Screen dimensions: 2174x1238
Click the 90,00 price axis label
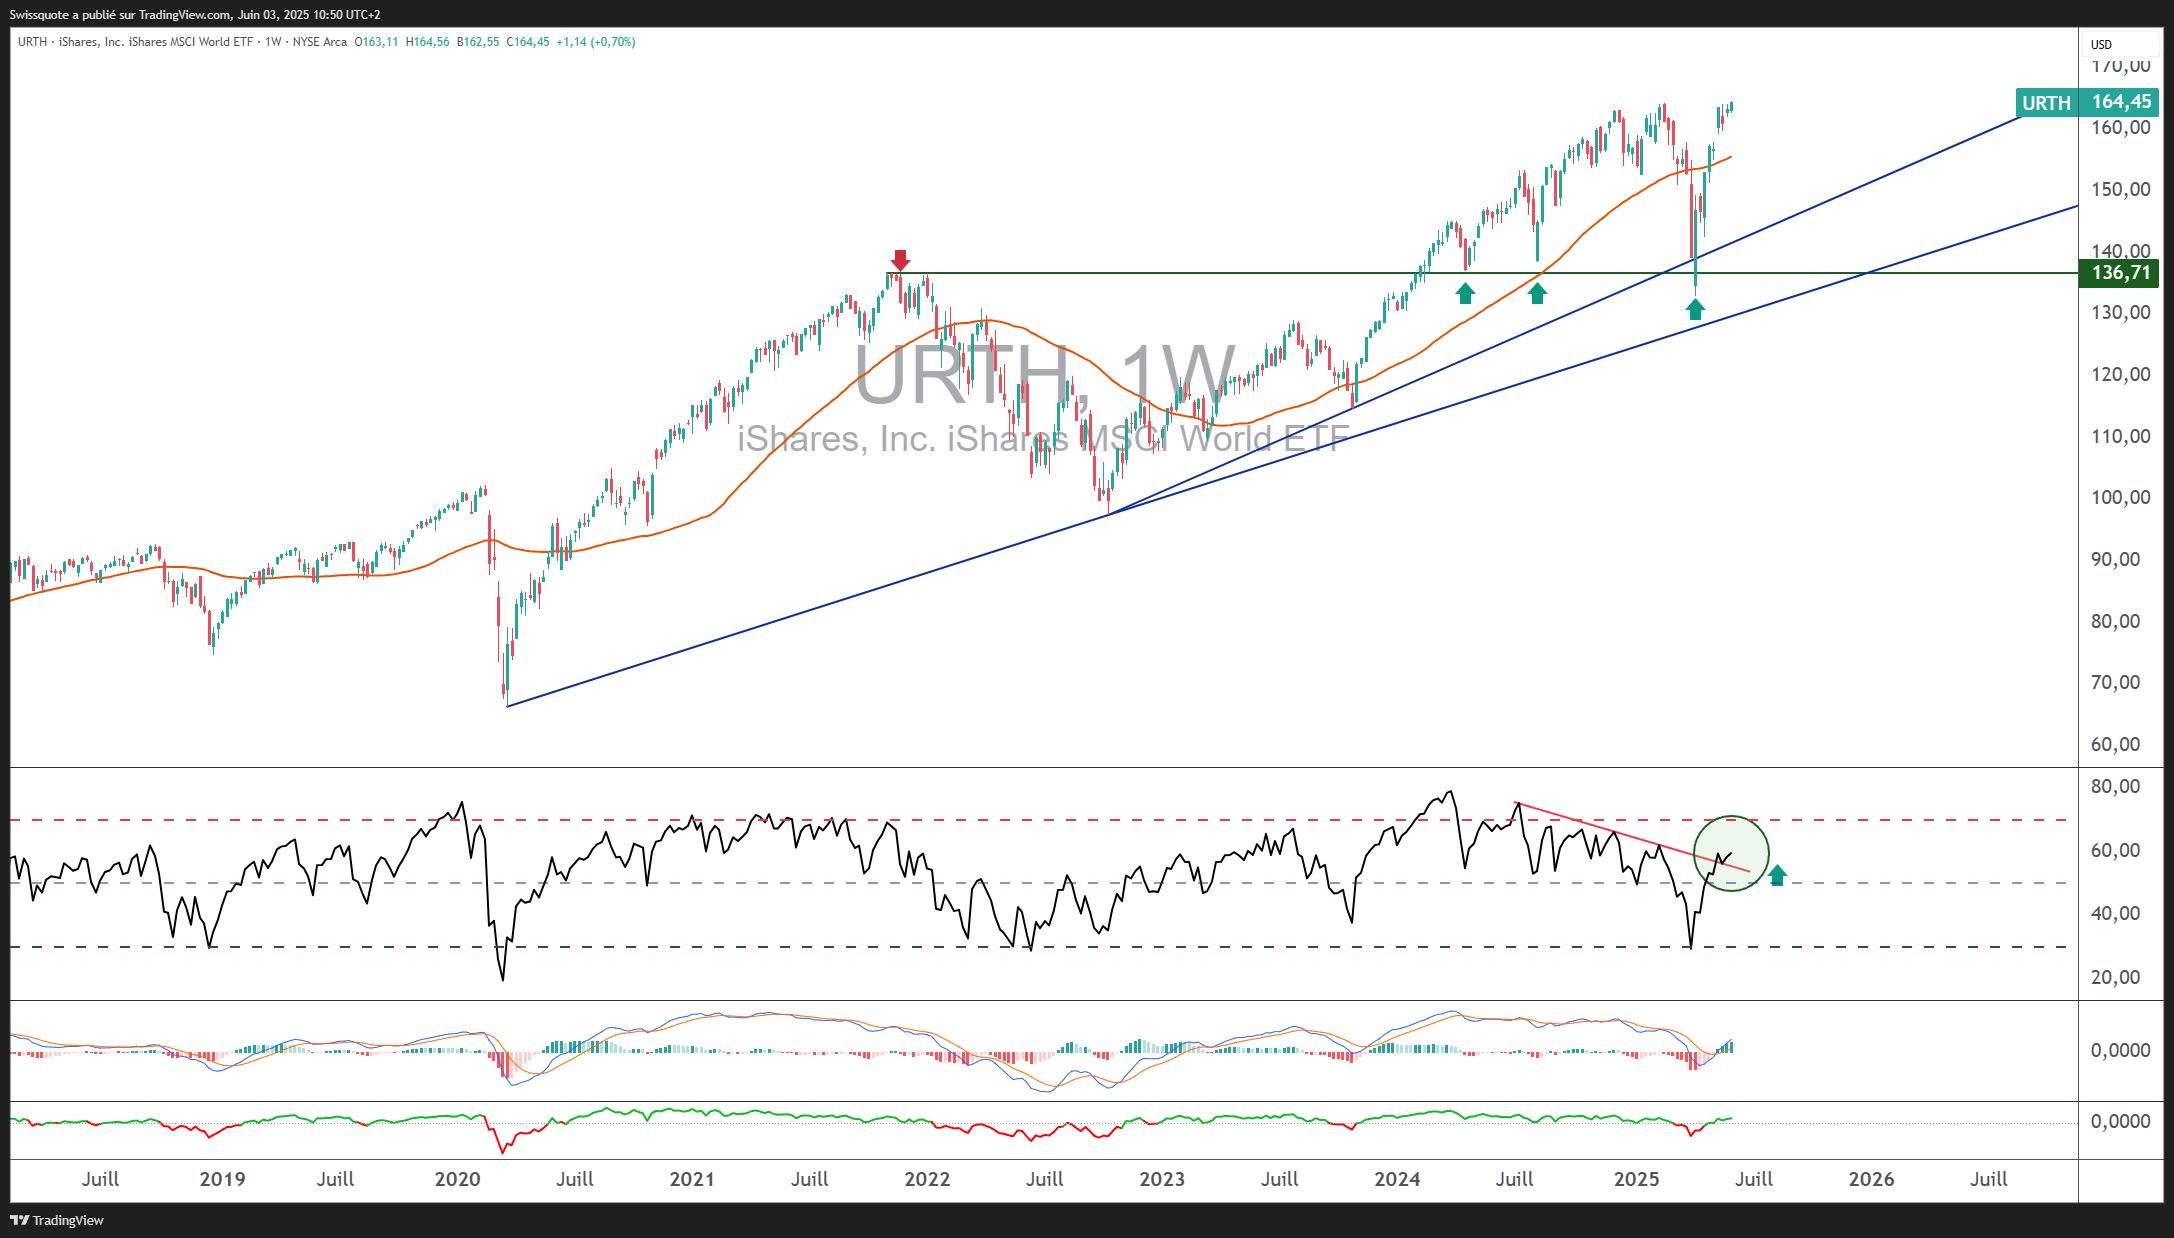(2116, 560)
